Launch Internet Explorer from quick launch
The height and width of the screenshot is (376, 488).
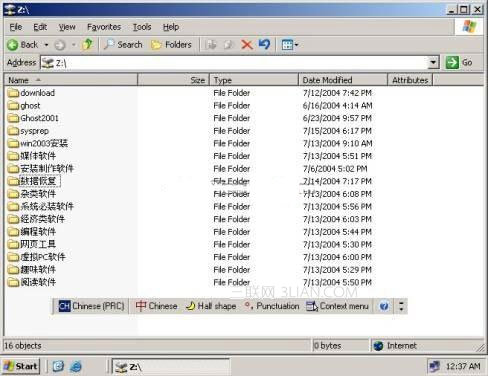coord(76,366)
